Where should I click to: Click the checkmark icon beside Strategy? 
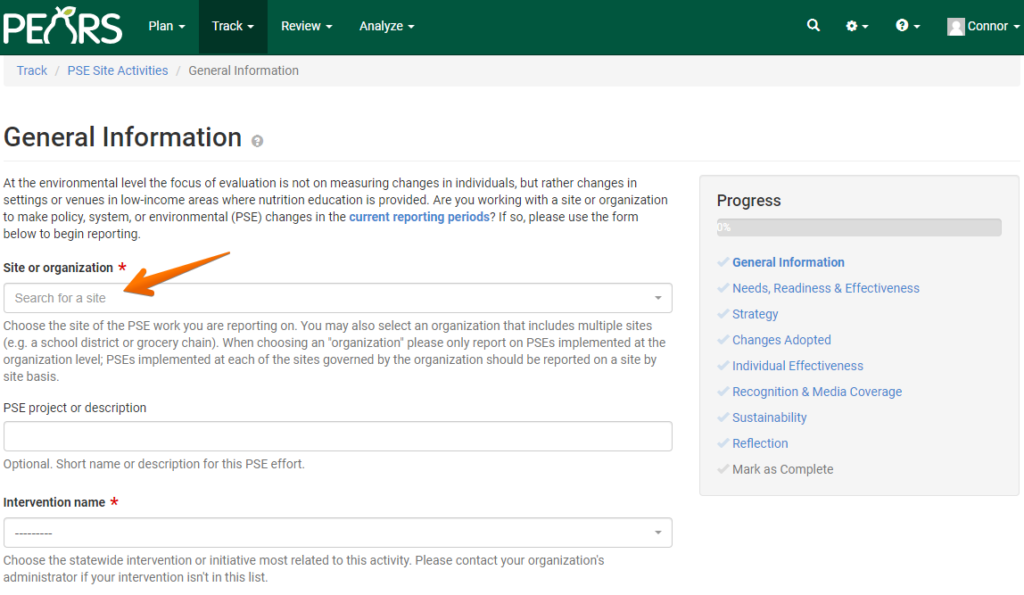coord(723,314)
